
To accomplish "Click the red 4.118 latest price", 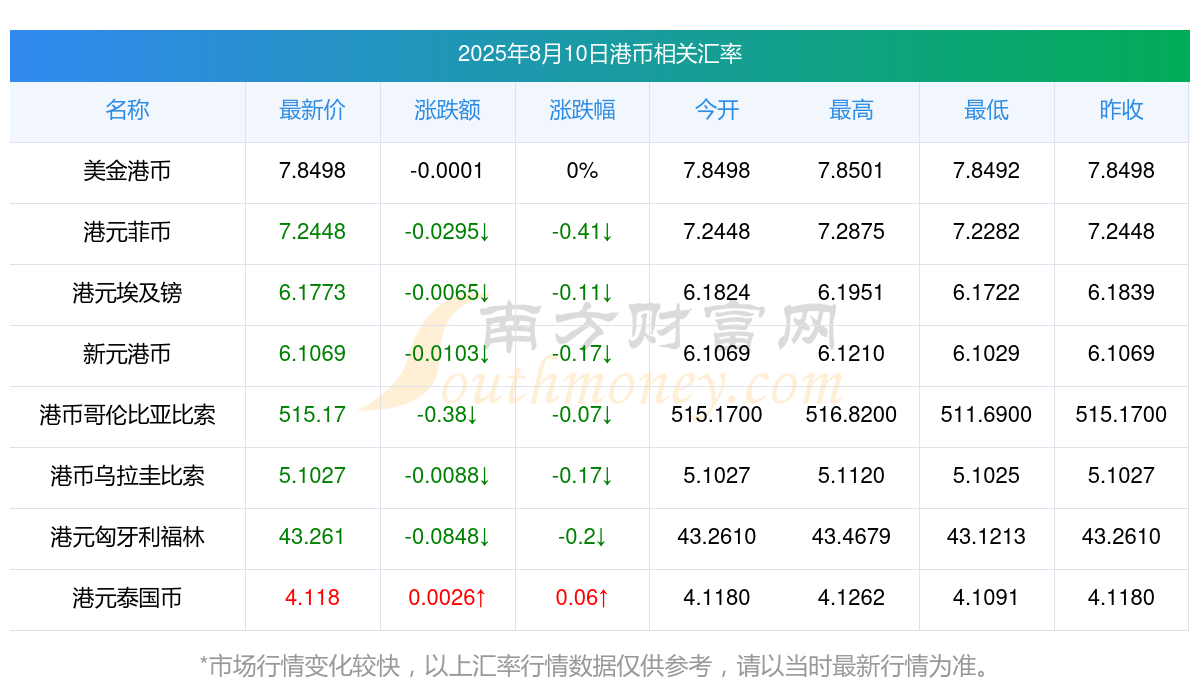I will pos(312,598).
